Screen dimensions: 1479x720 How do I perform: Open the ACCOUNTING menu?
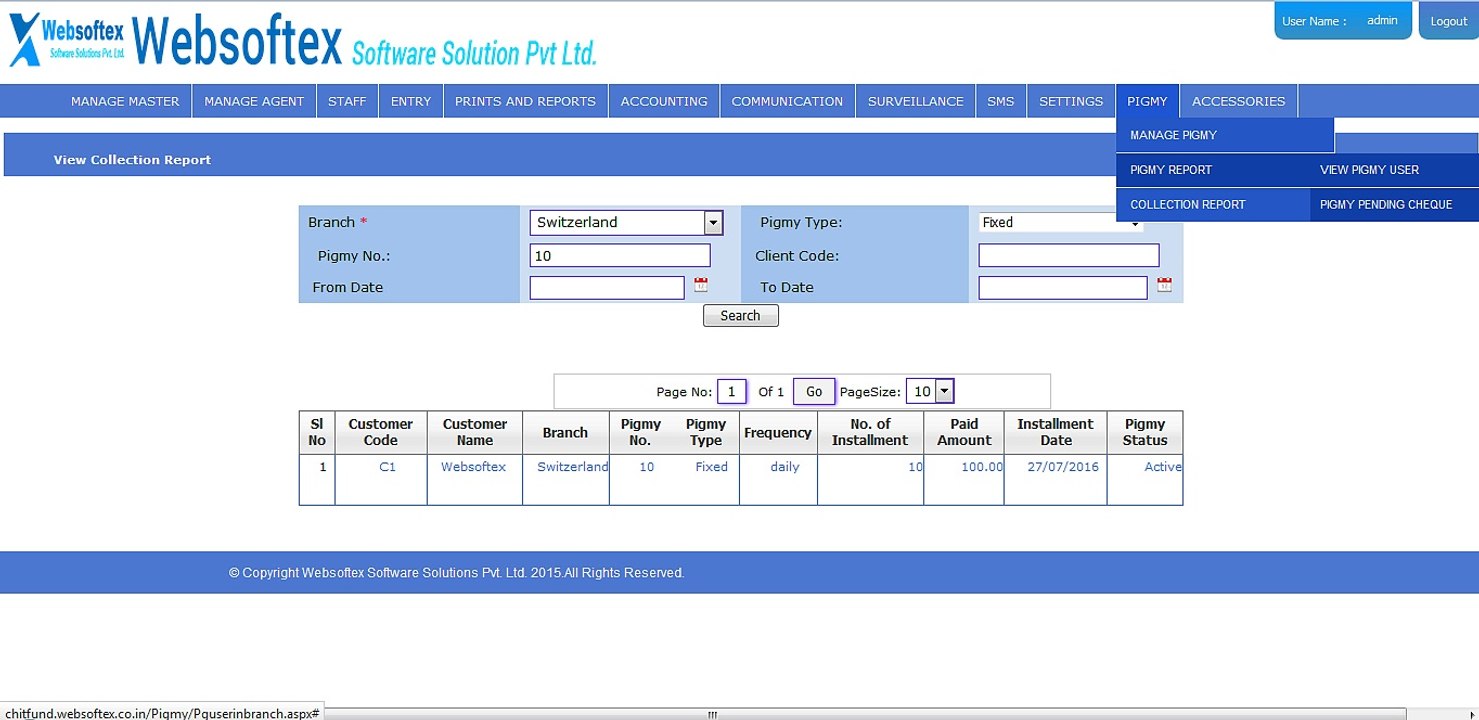coord(664,101)
